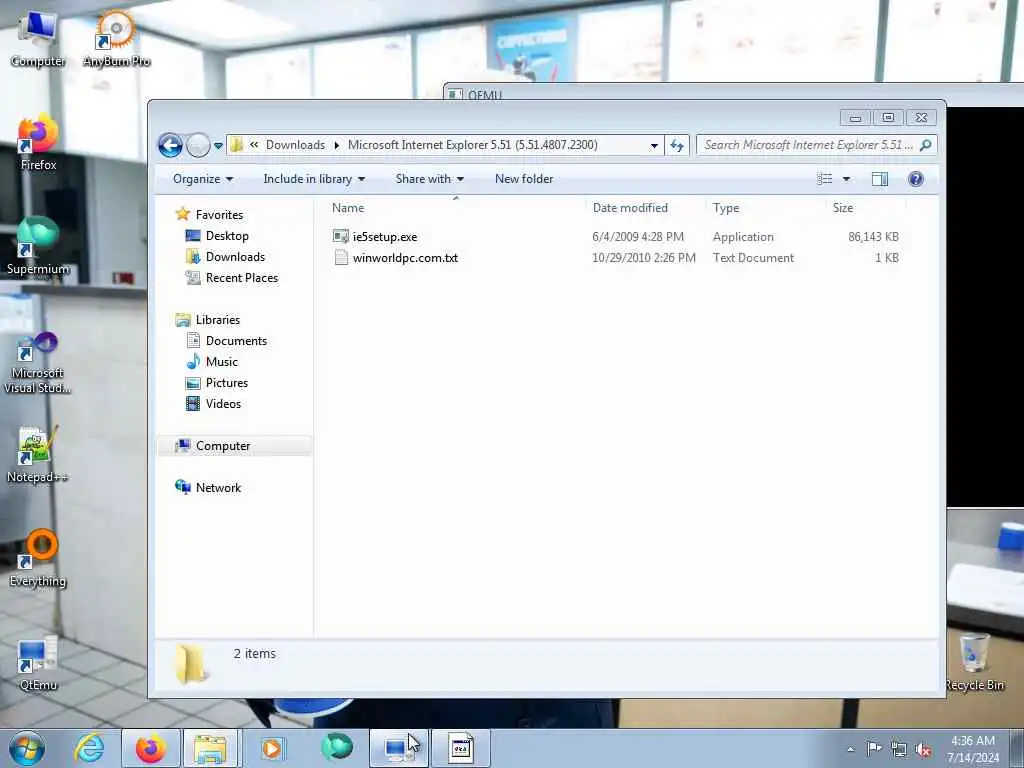
Task: Click the Downloads breadcrumb in address bar
Action: 295,145
